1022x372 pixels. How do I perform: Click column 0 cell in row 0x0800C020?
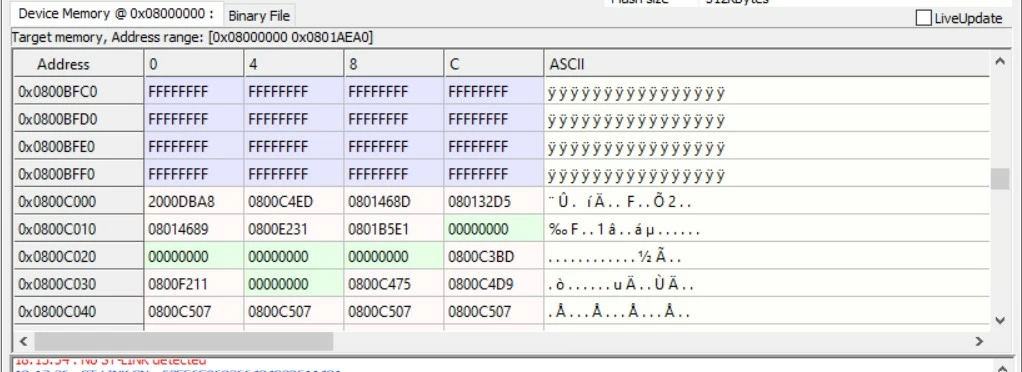194,257
